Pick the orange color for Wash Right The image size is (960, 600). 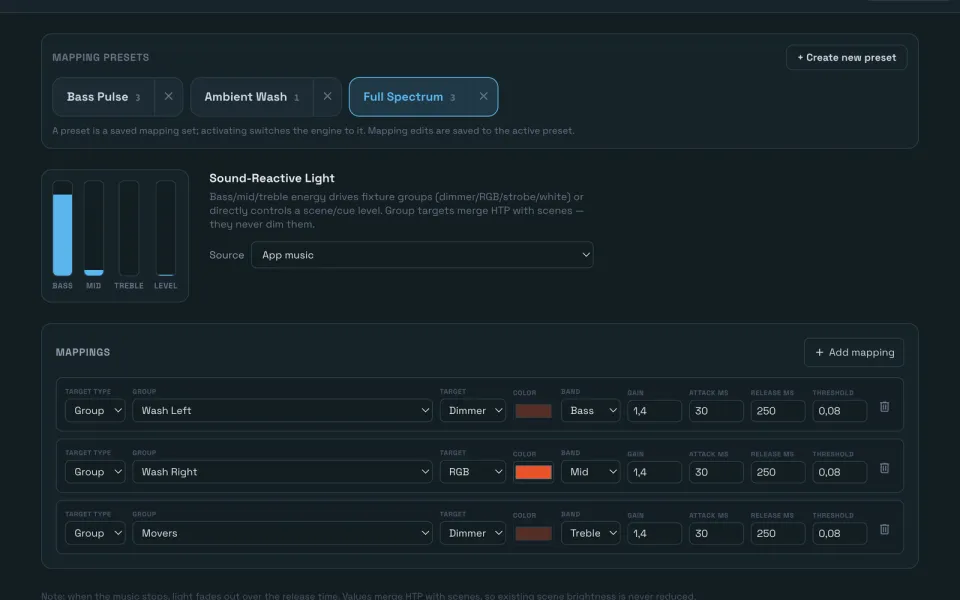tap(533, 472)
